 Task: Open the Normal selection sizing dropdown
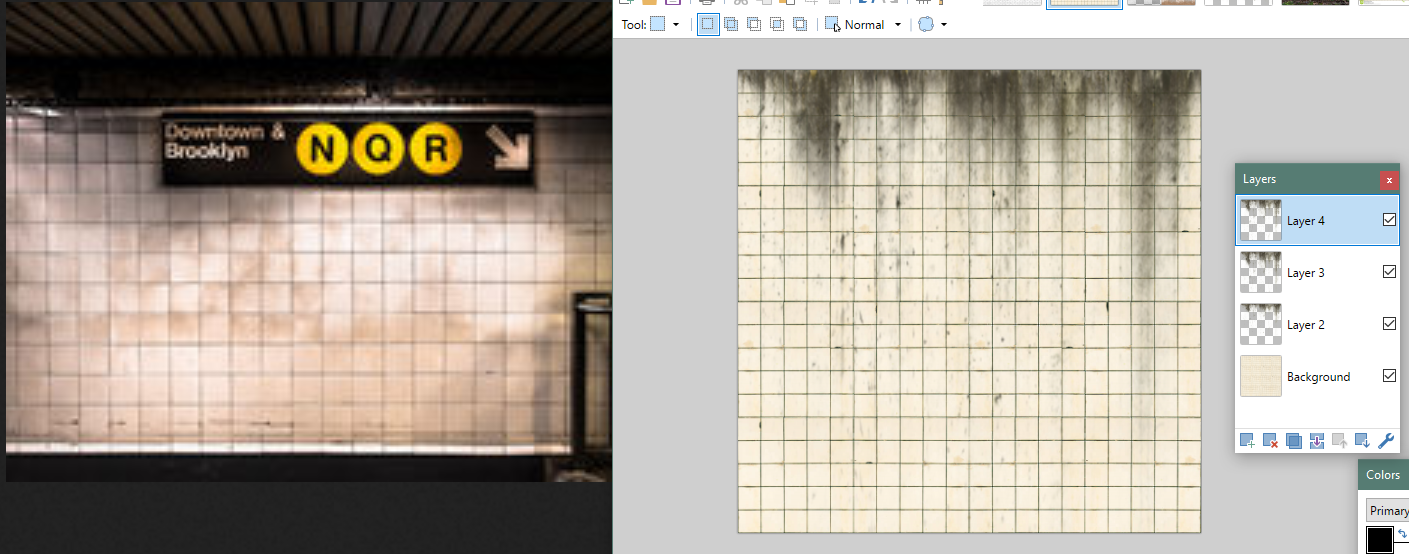(898, 25)
